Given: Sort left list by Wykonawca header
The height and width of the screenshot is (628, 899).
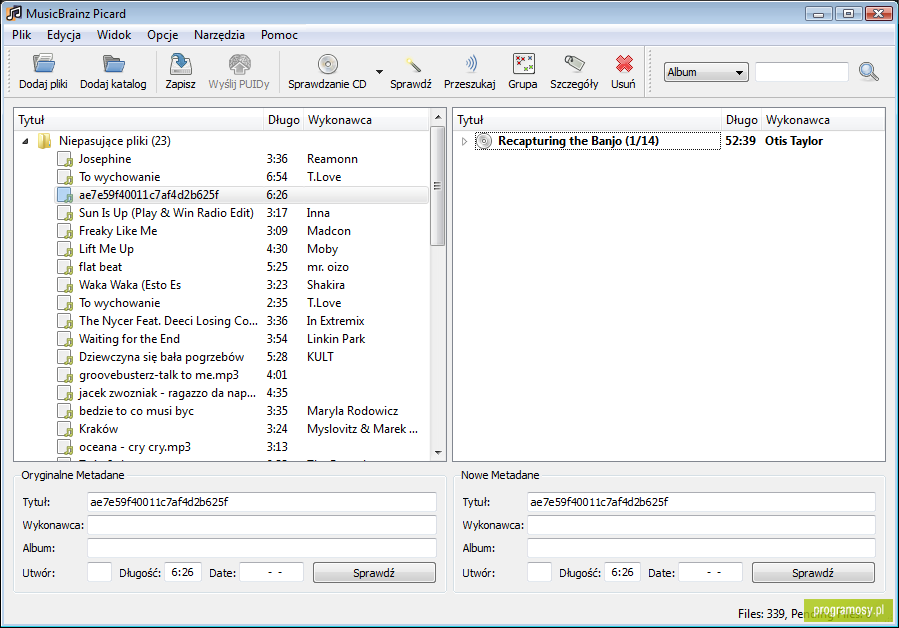Looking at the screenshot, I should (366, 120).
